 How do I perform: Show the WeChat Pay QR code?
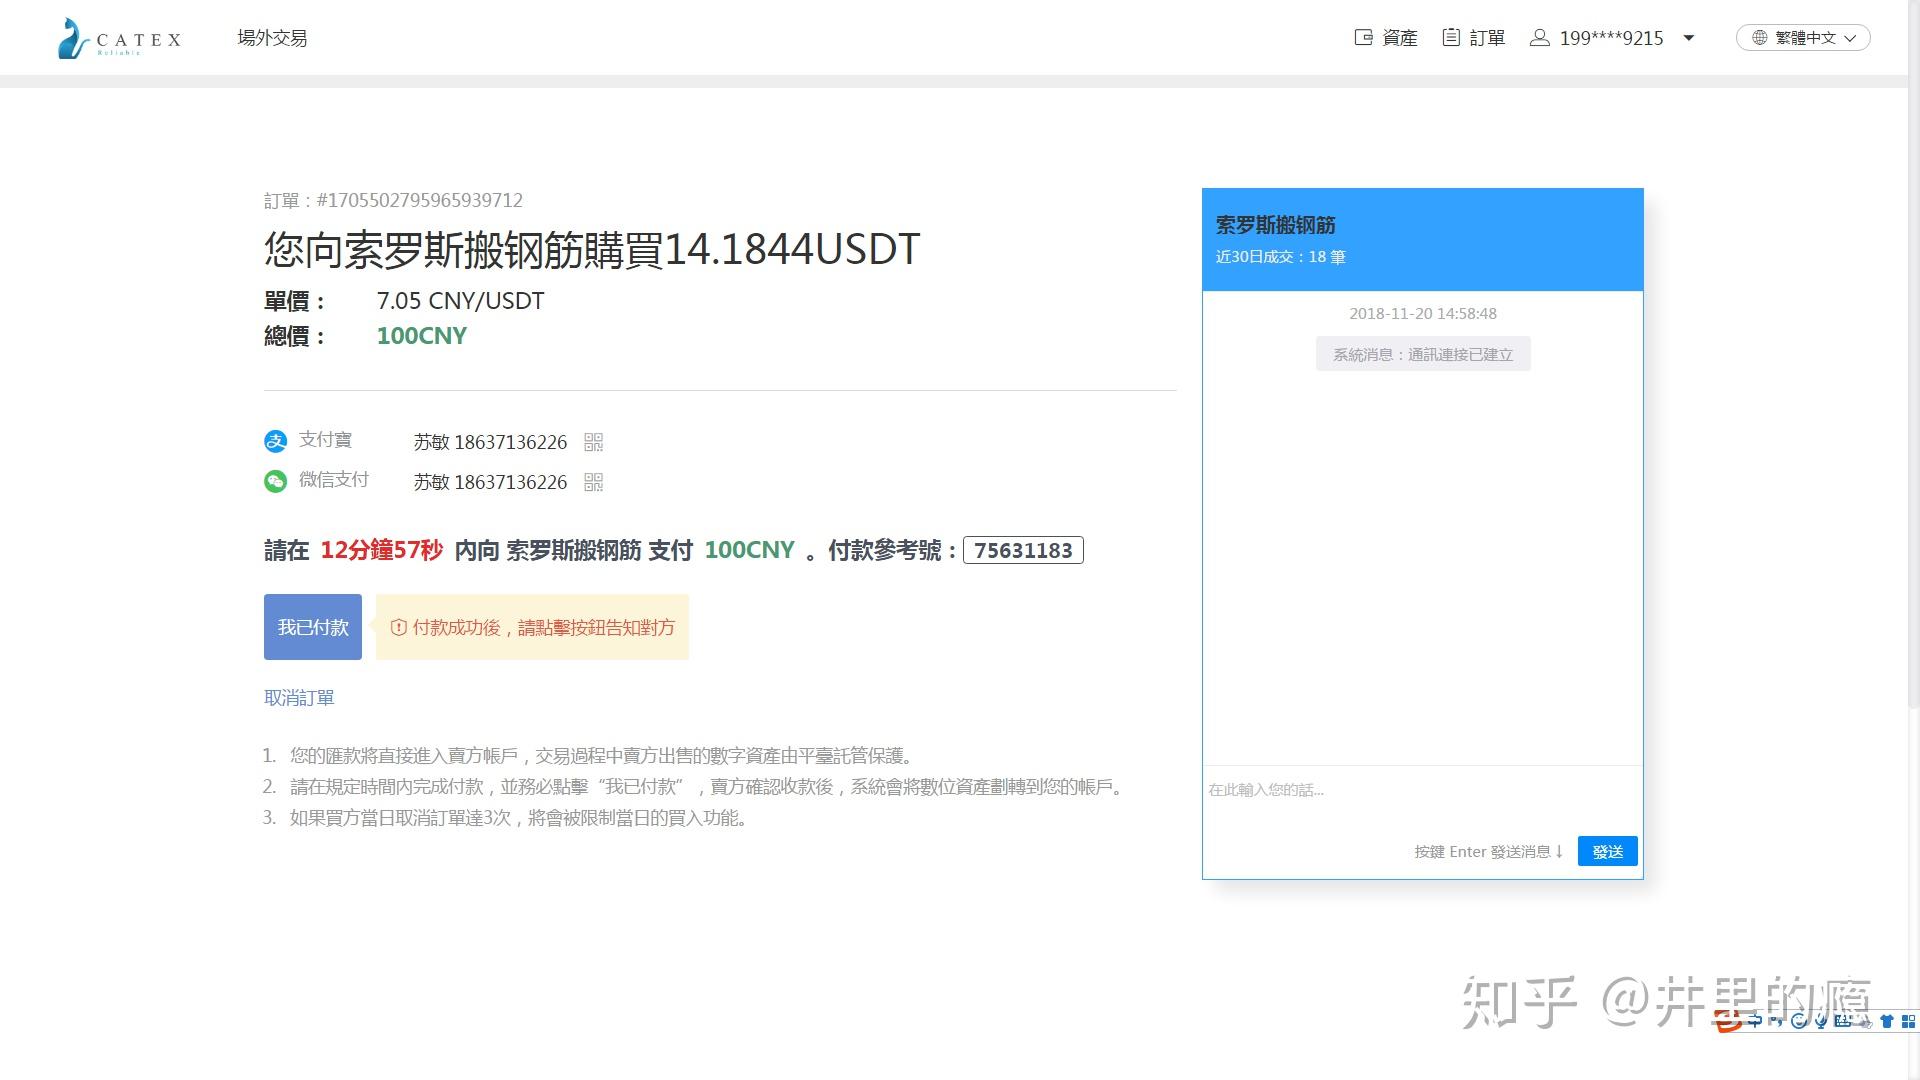click(593, 482)
